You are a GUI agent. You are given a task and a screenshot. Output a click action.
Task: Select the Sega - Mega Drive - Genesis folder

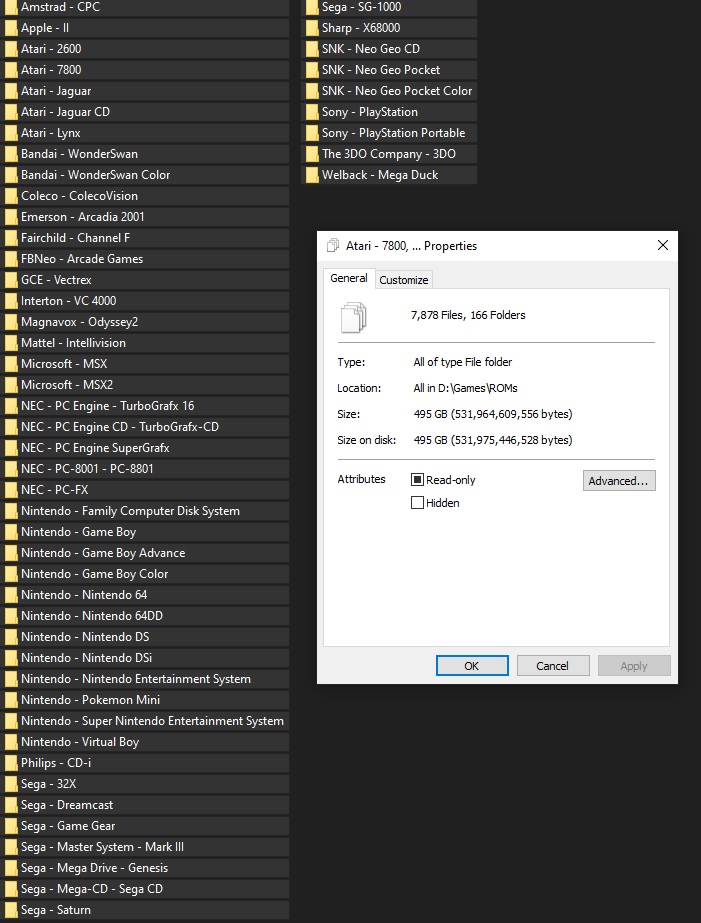[x=145, y=868]
